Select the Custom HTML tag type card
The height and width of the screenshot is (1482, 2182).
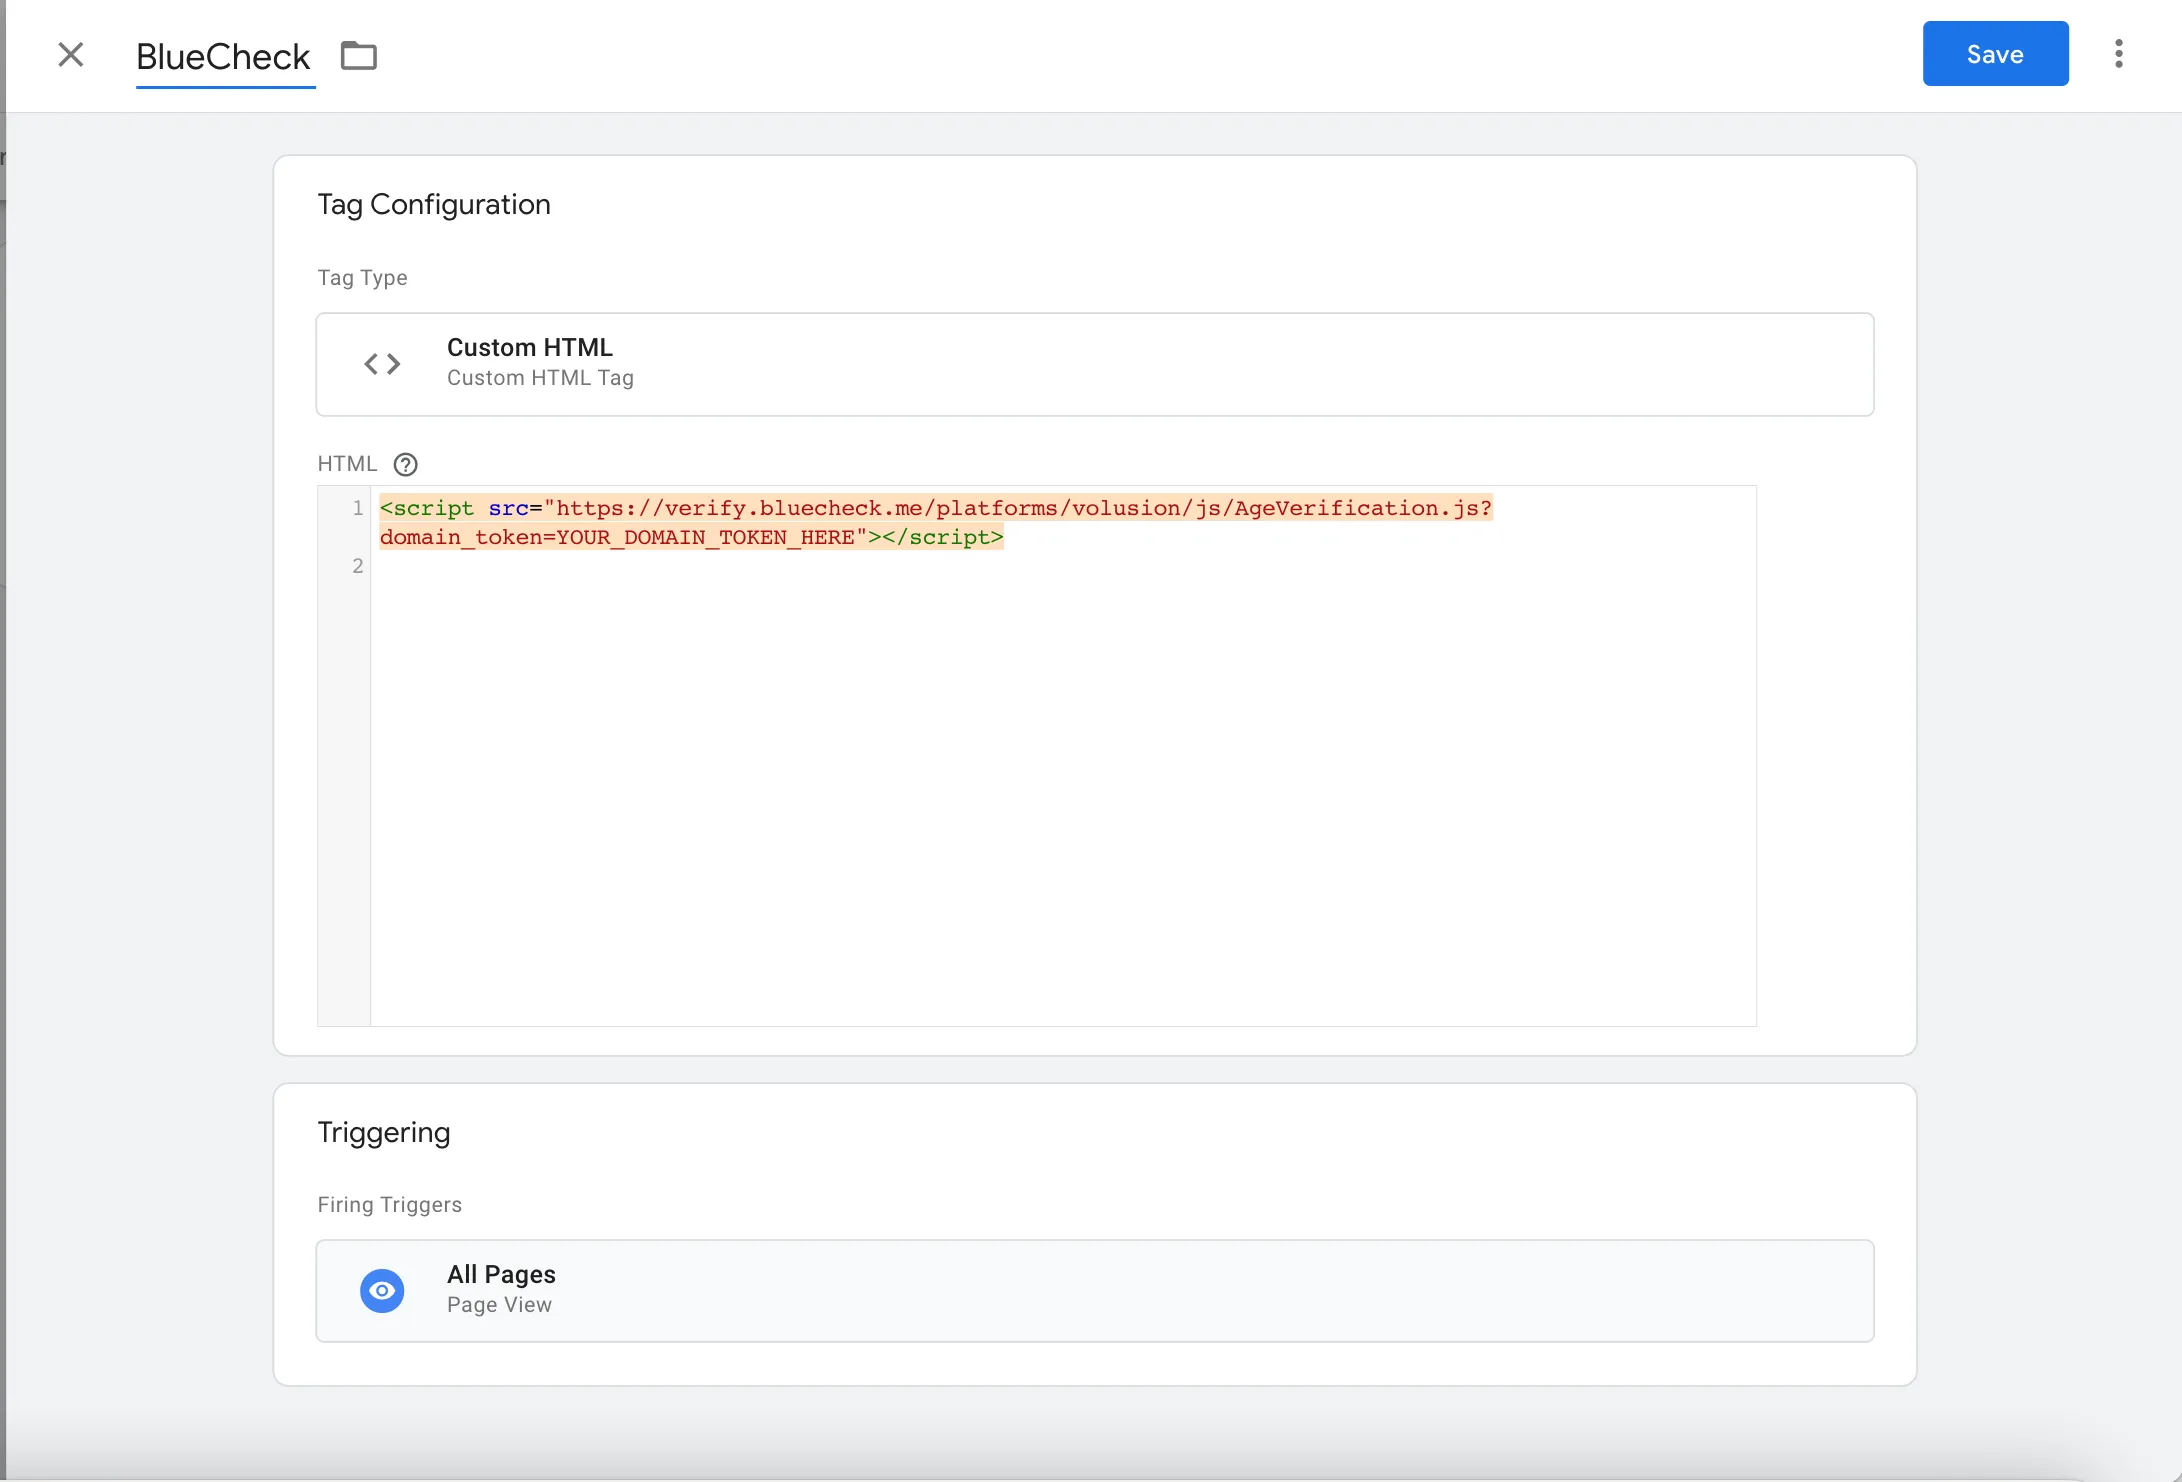pyautogui.click(x=1095, y=364)
